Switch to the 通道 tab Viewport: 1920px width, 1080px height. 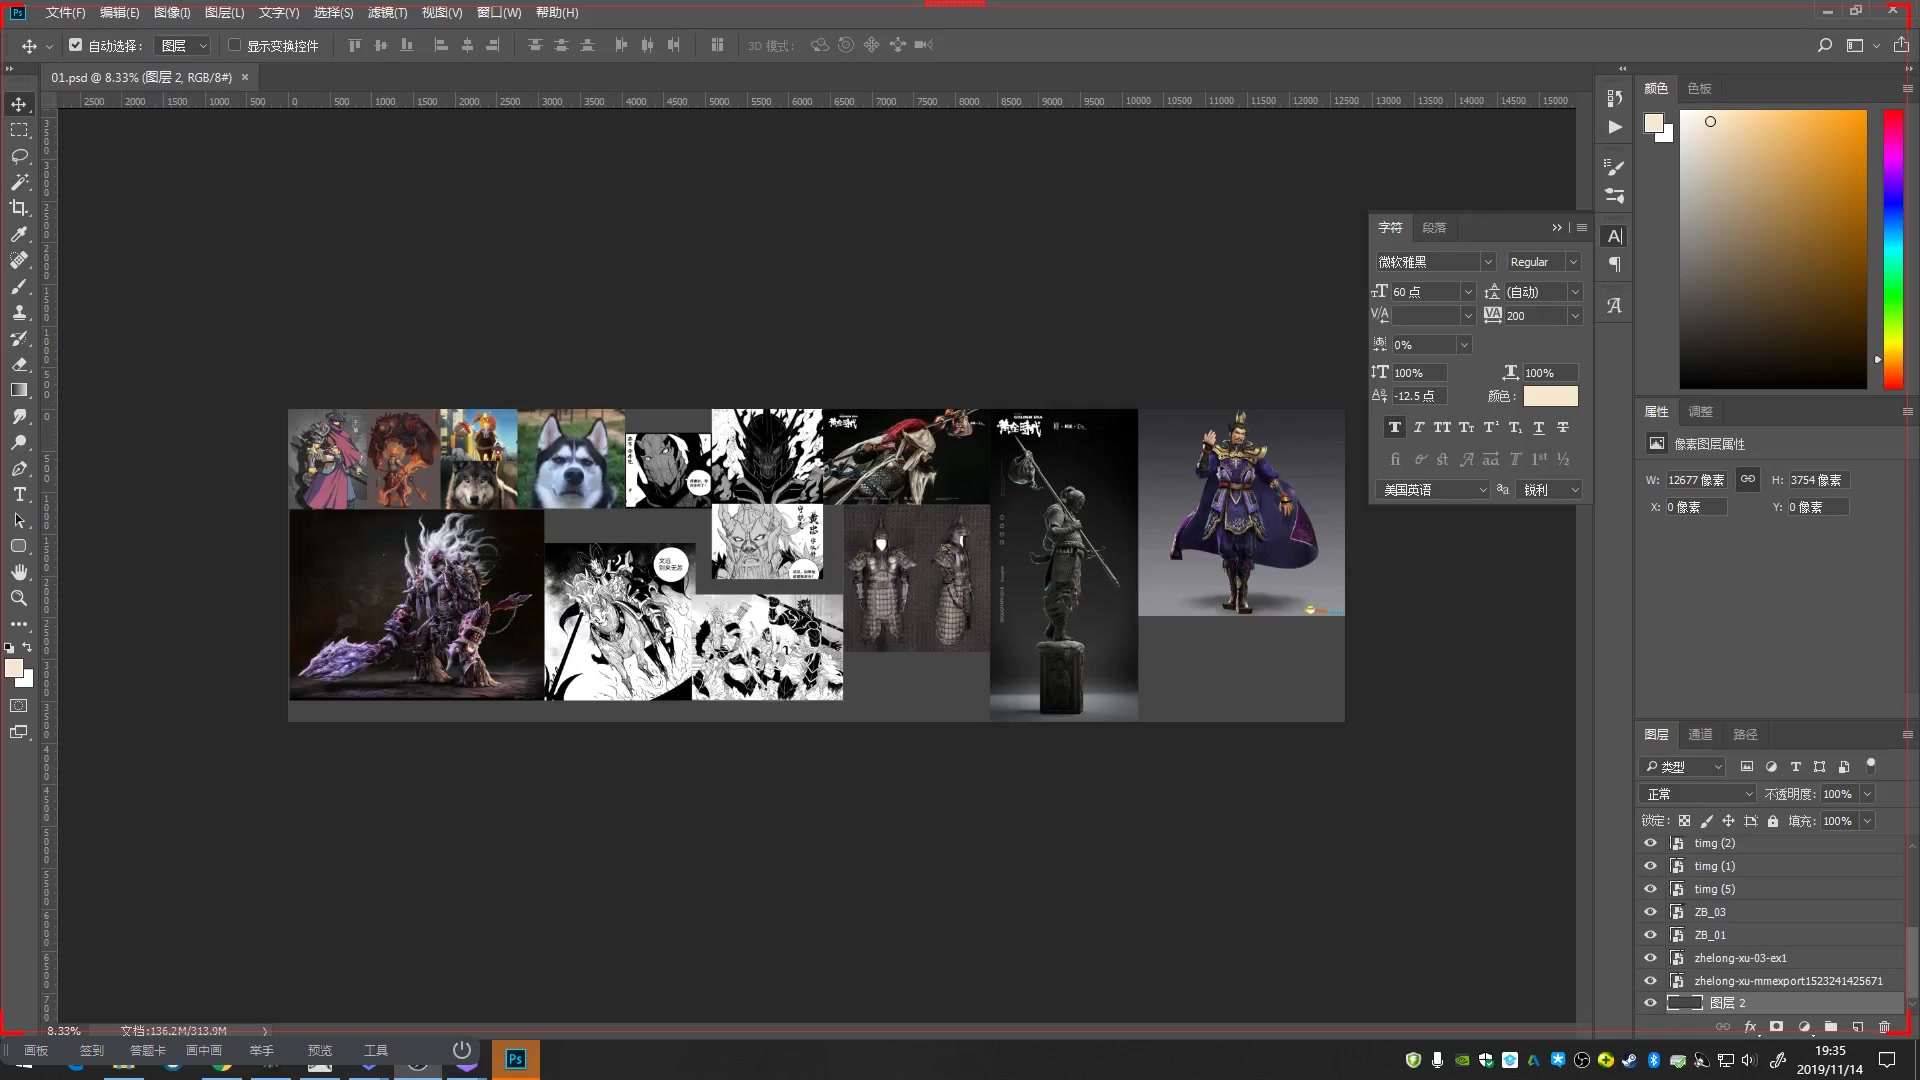(1700, 734)
